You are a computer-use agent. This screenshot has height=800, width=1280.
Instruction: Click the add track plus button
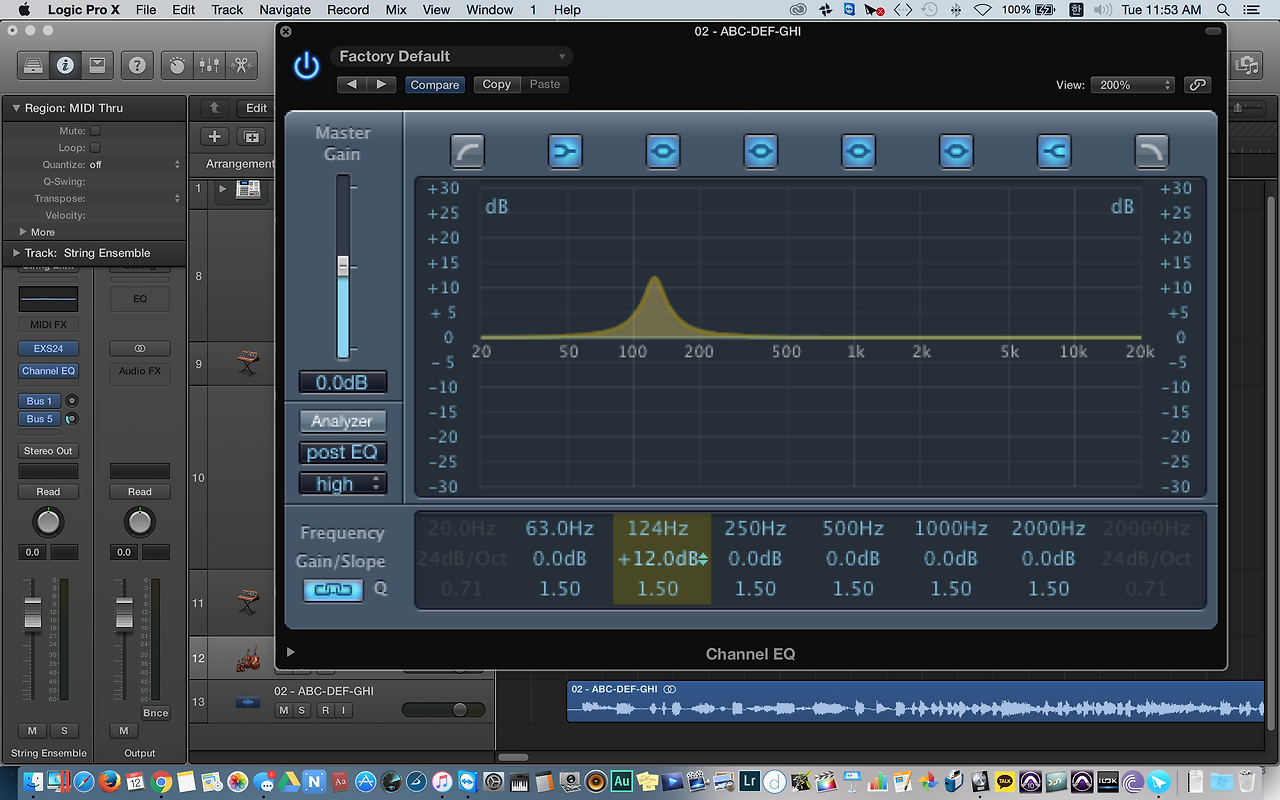pyautogui.click(x=215, y=137)
